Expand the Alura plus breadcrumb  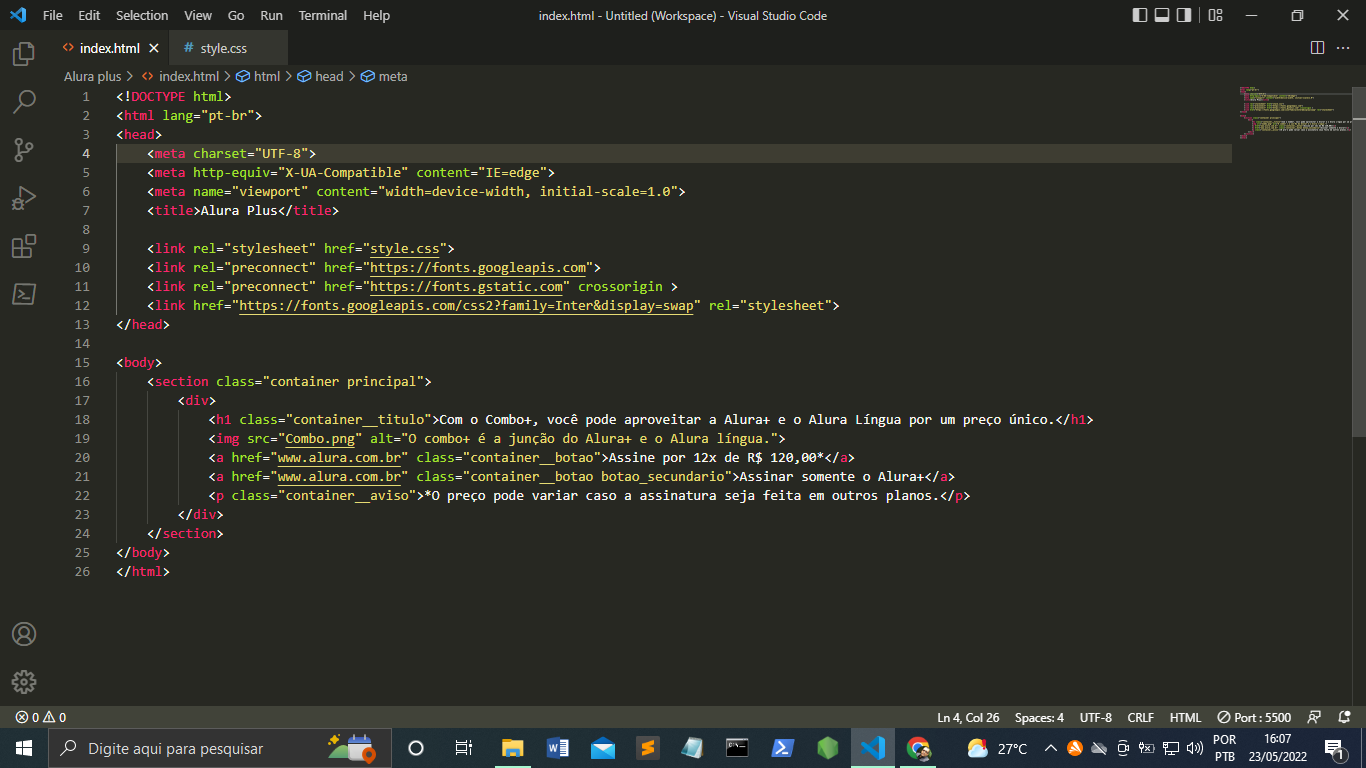point(92,76)
